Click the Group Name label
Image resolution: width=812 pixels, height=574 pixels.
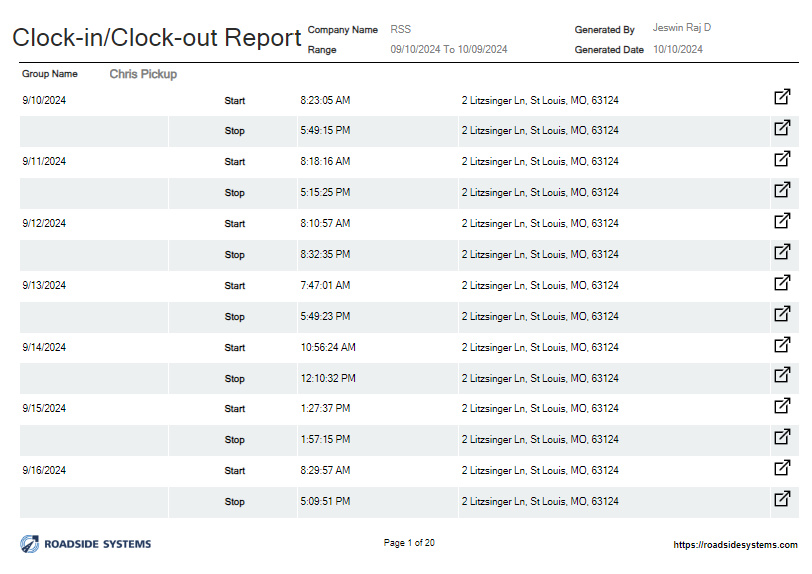click(50, 74)
